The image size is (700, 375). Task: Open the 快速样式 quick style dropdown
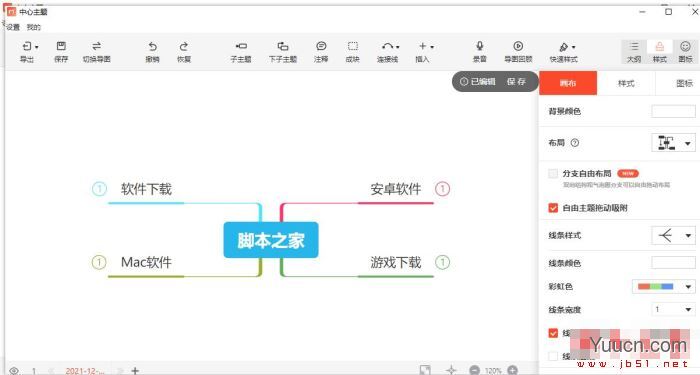[x=573, y=47]
